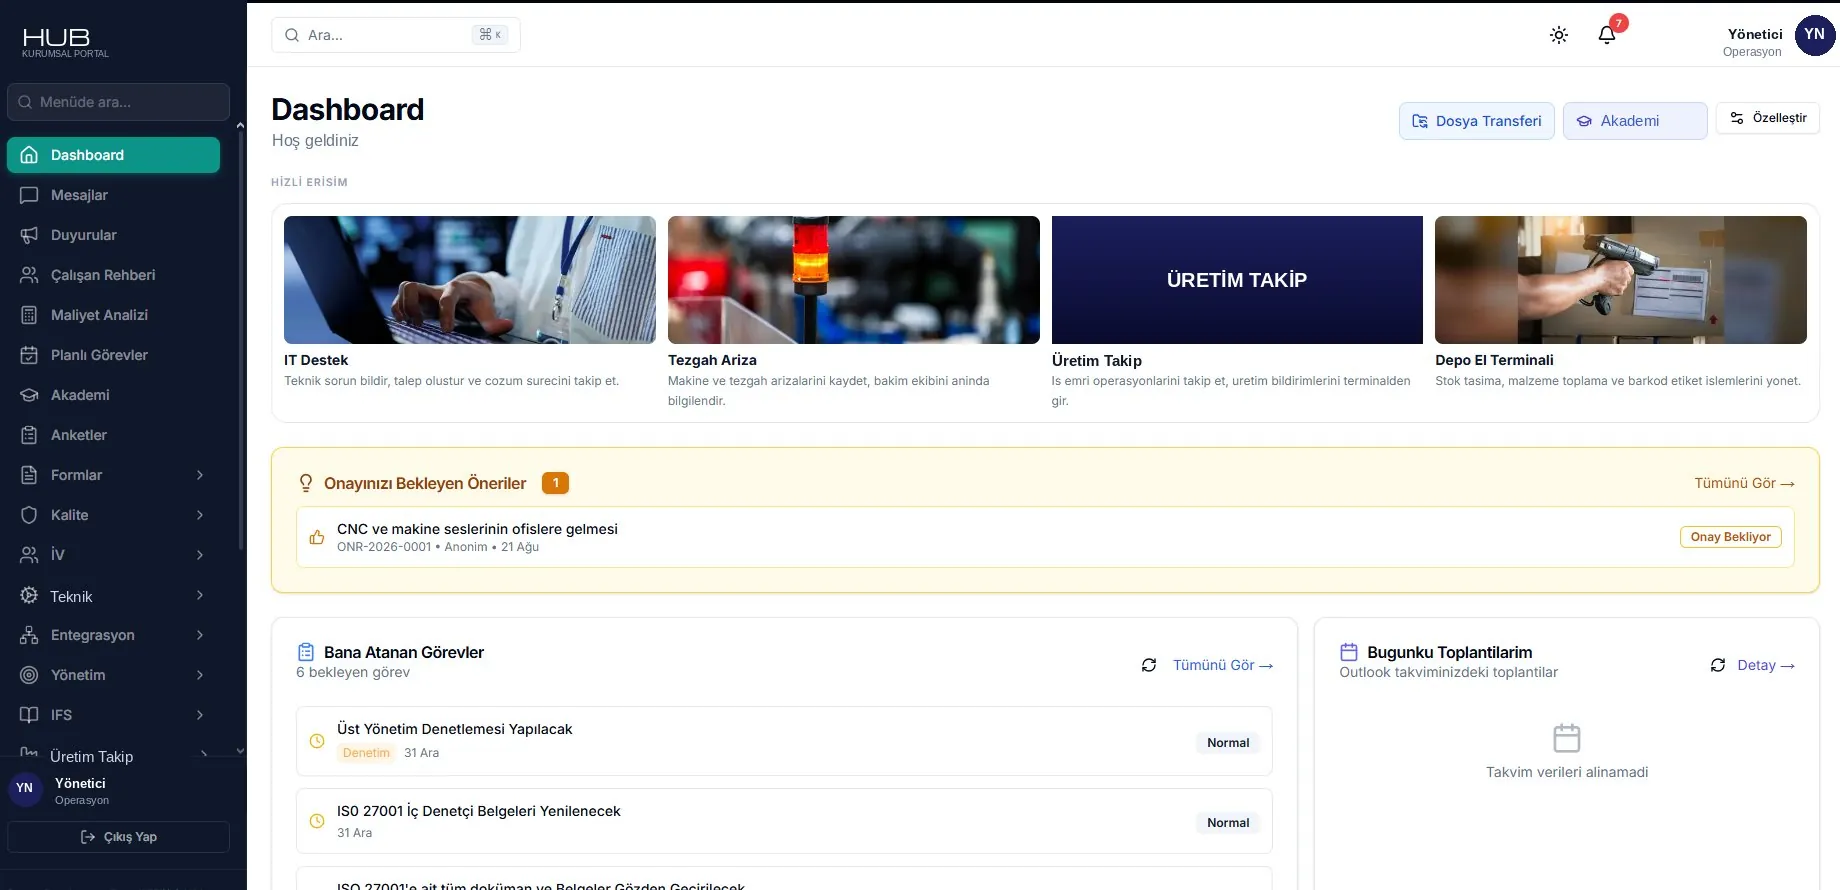1840x890 pixels.
Task: Click the clock icon beside ISO 27001 İç Denetçi
Action: click(317, 821)
